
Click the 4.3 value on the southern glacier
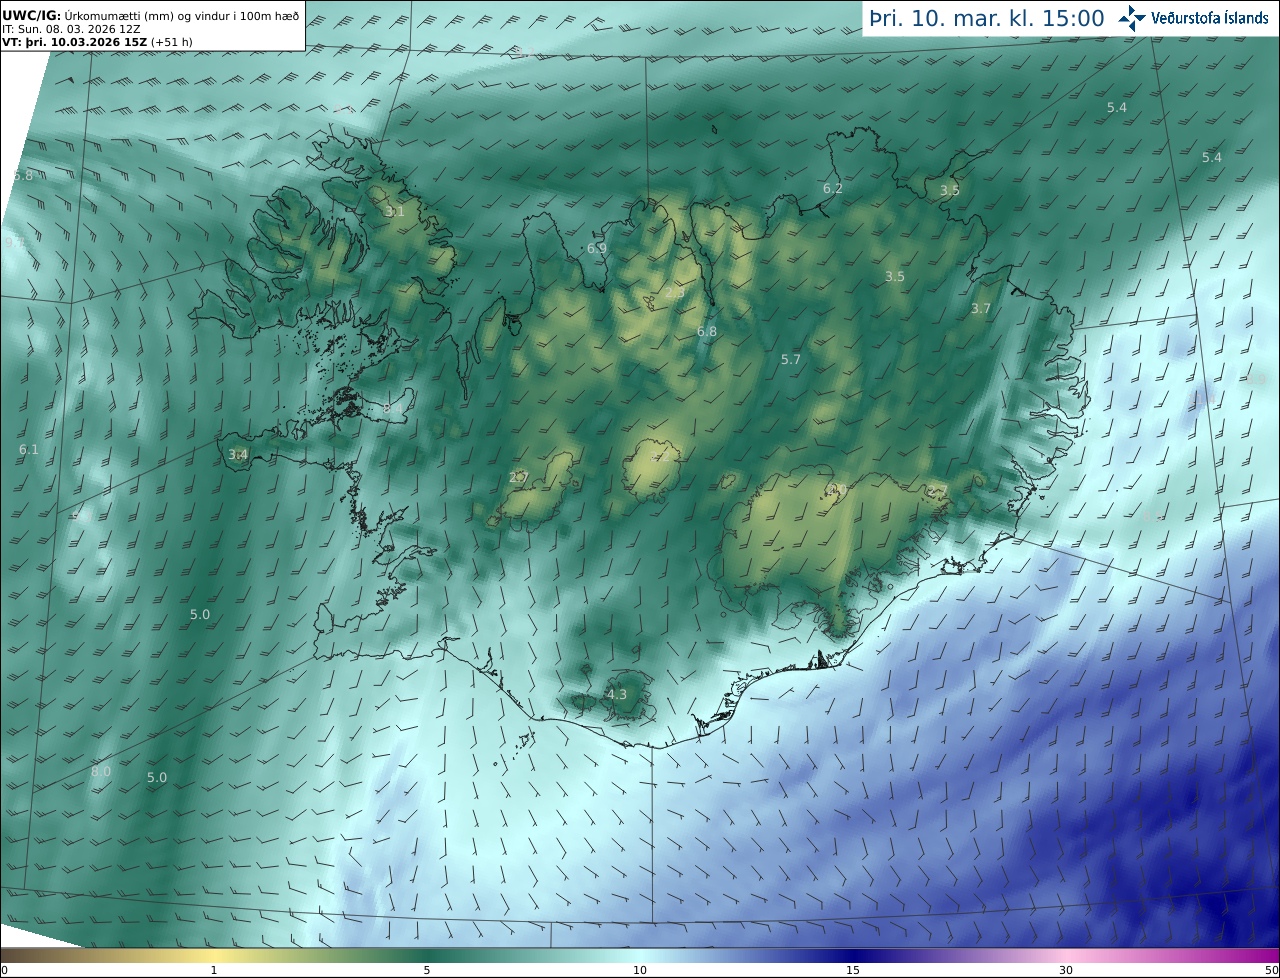point(617,694)
